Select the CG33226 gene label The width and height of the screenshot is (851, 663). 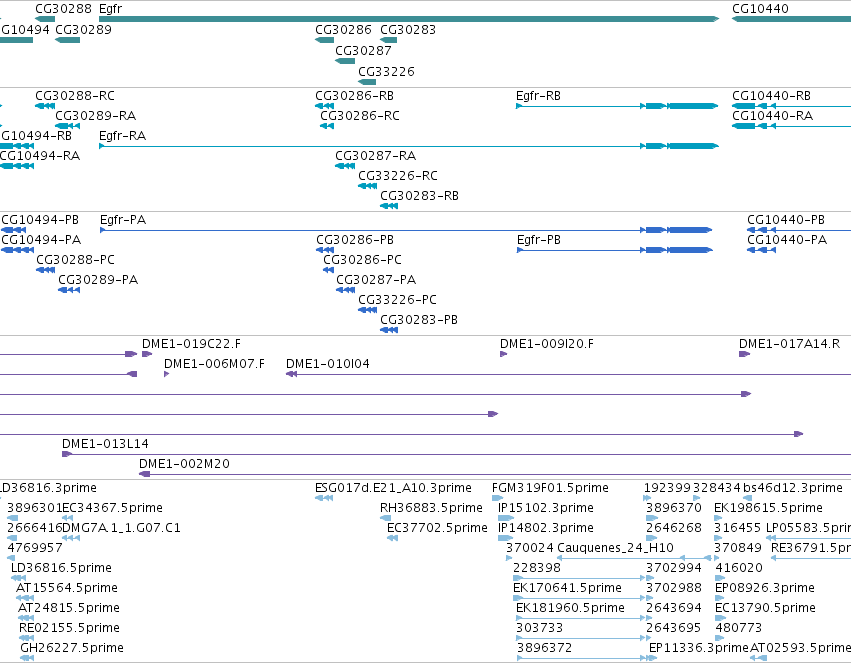tap(386, 72)
